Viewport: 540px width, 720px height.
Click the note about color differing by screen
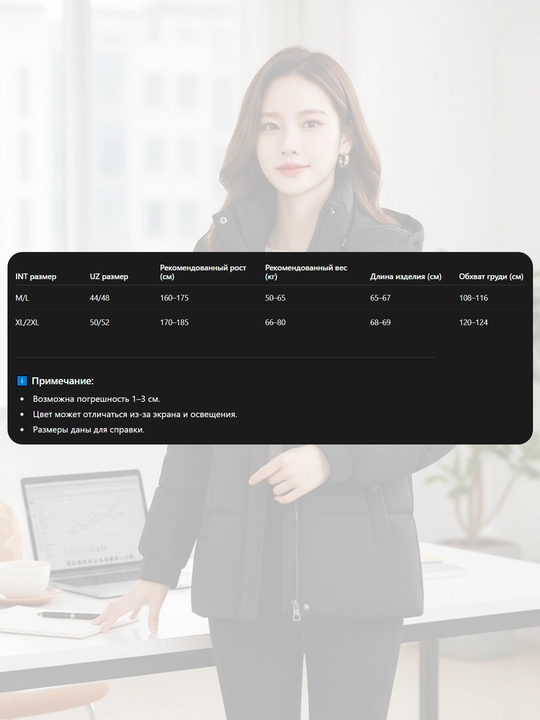tap(135, 414)
